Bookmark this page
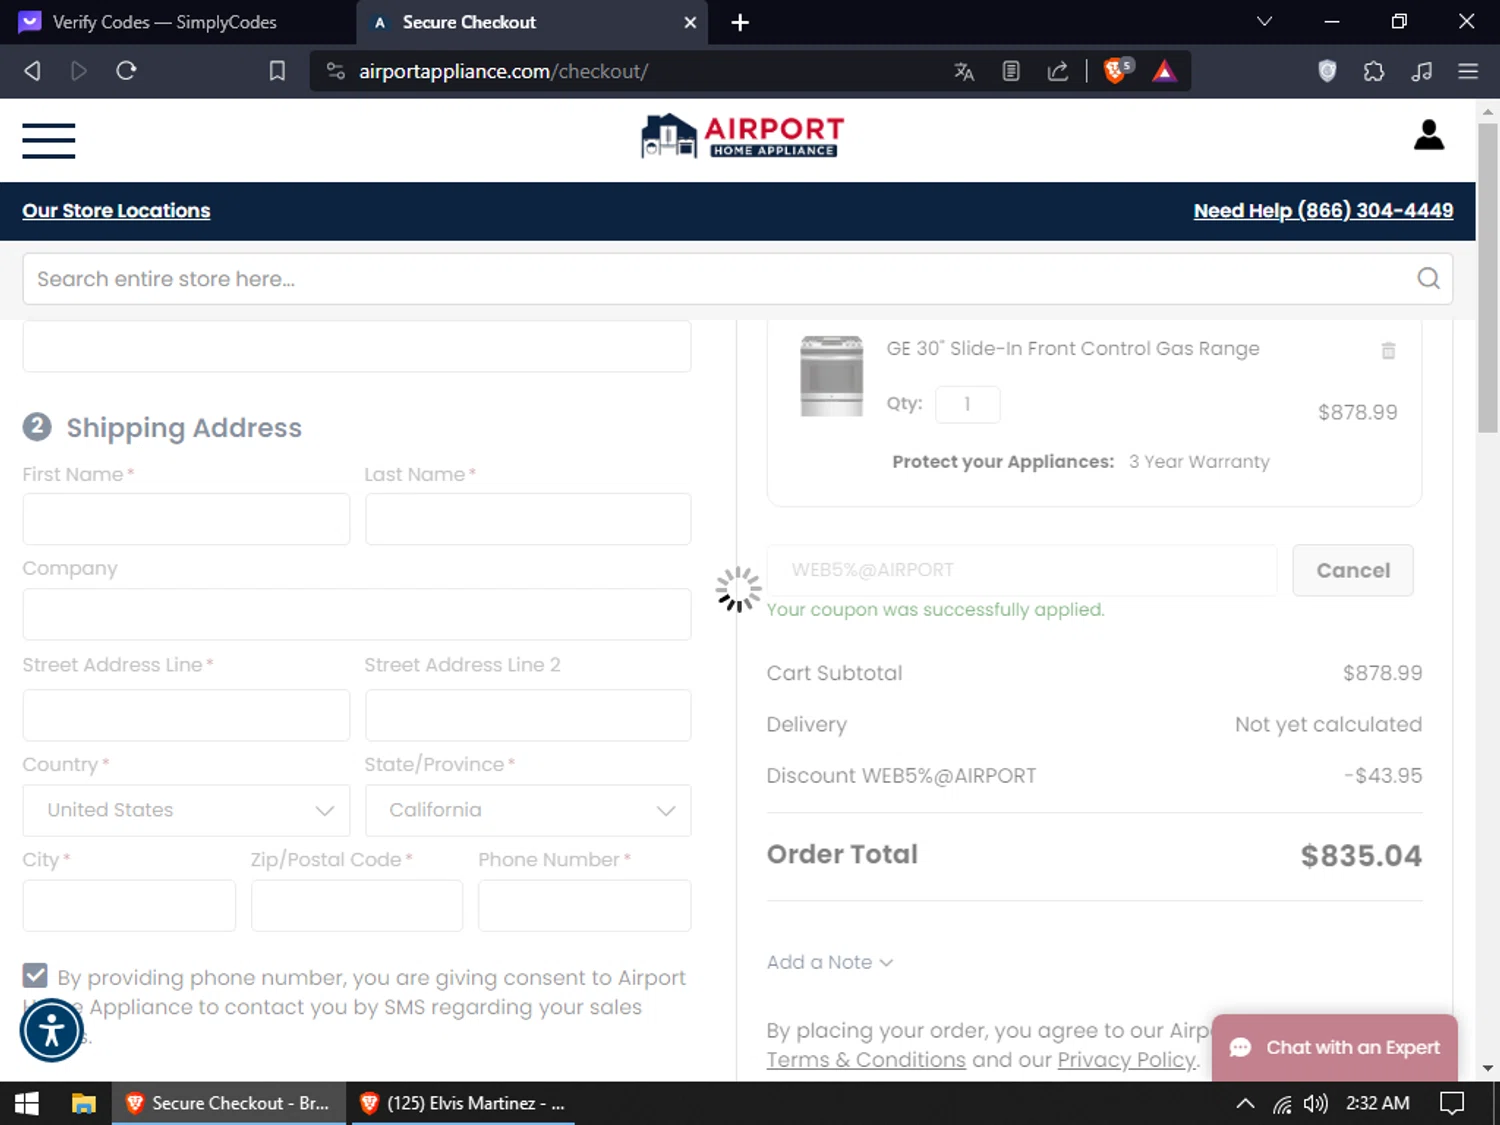Screen dimensions: 1500x1125 [277, 71]
